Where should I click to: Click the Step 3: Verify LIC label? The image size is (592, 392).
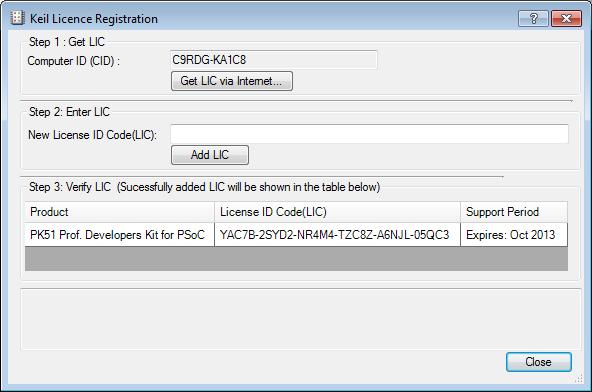pos(70,187)
